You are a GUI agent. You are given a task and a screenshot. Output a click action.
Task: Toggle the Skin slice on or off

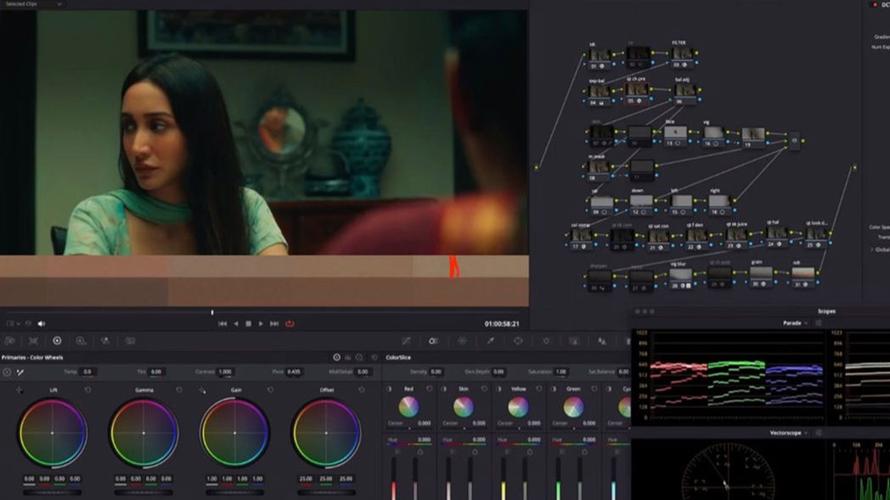[444, 389]
